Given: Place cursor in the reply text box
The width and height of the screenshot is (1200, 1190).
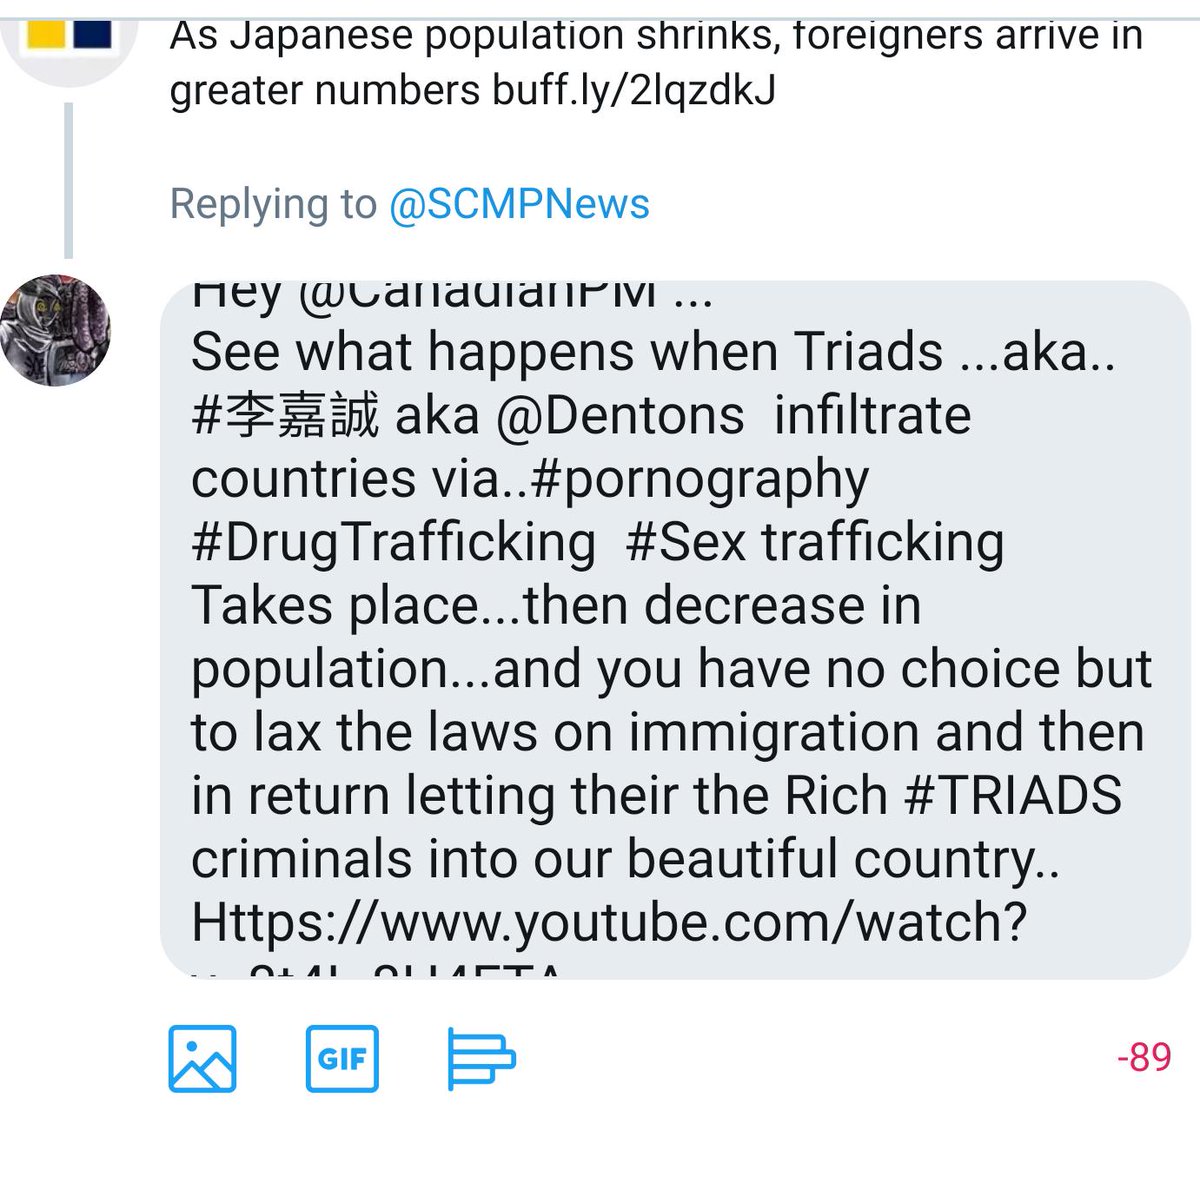Looking at the screenshot, I should click(x=675, y=630).
